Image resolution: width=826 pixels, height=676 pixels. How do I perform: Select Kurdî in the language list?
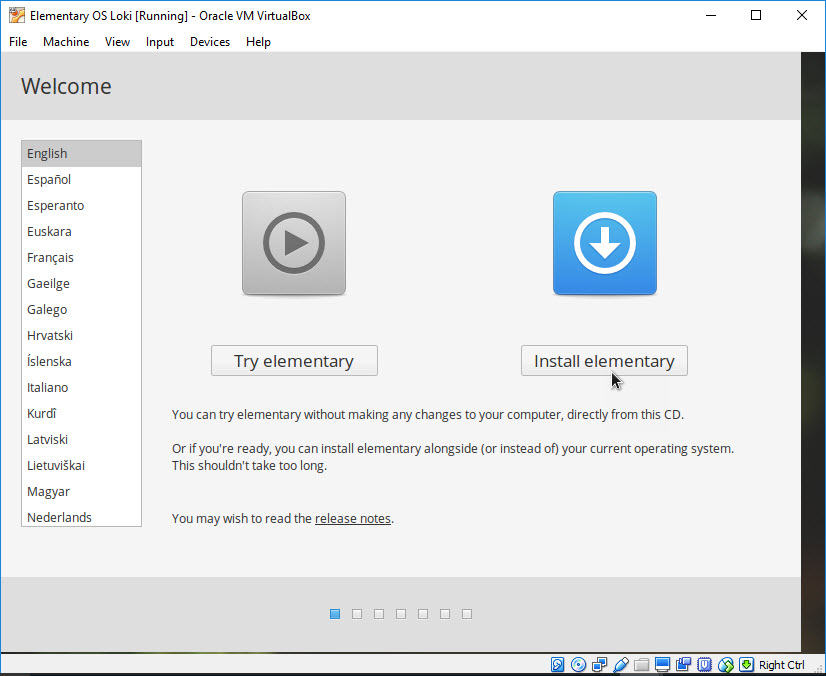[82, 413]
